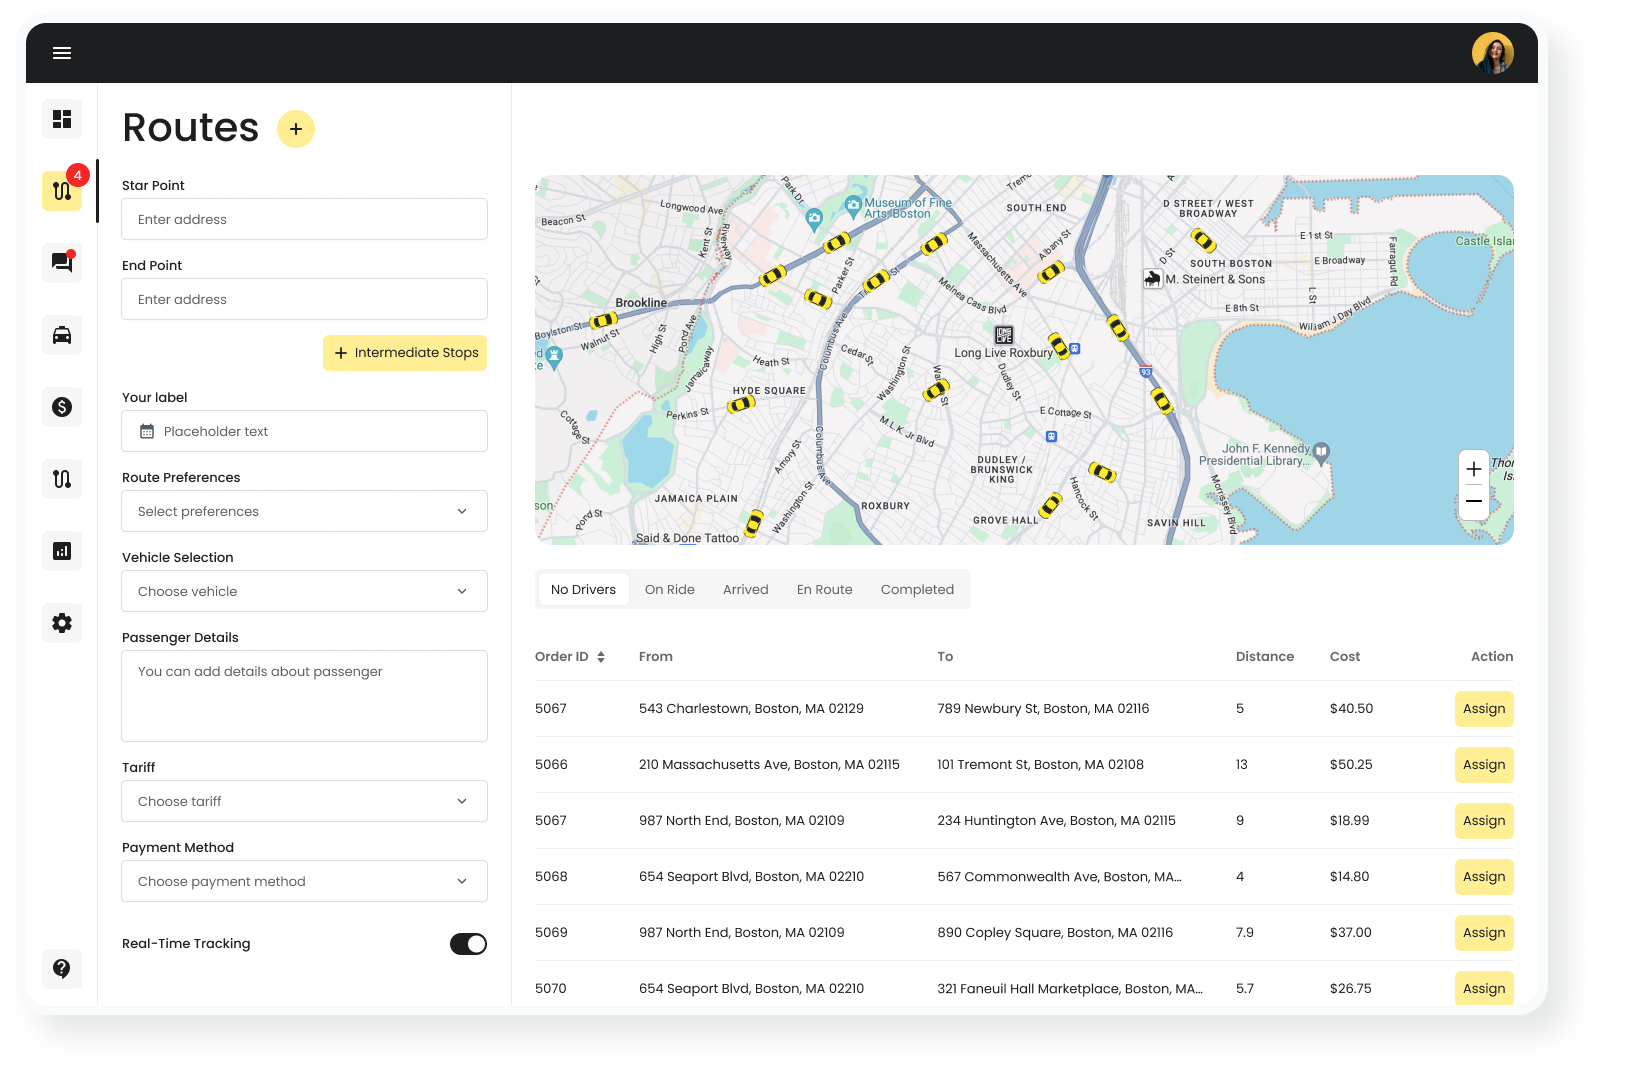1636x1068 pixels.
Task: Open the hamburger menu
Action: coord(62,53)
